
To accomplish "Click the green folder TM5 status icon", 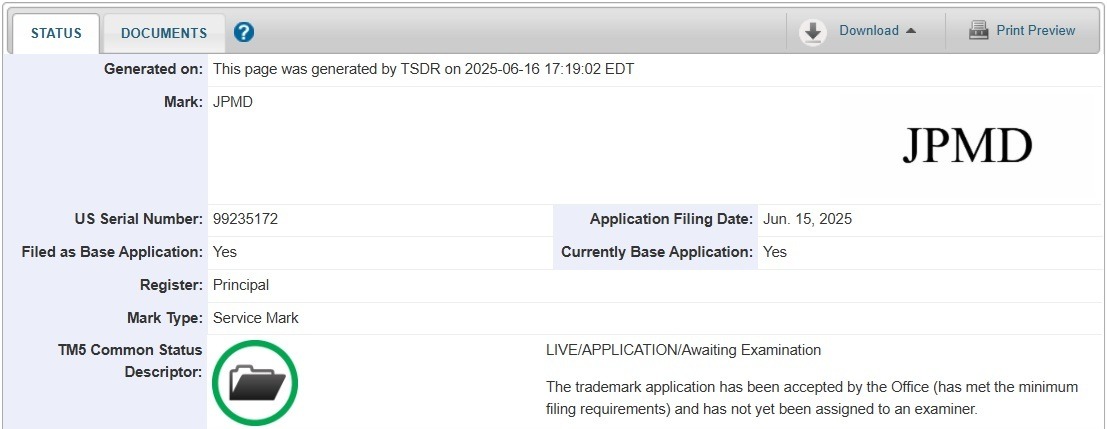I will click(x=255, y=382).
